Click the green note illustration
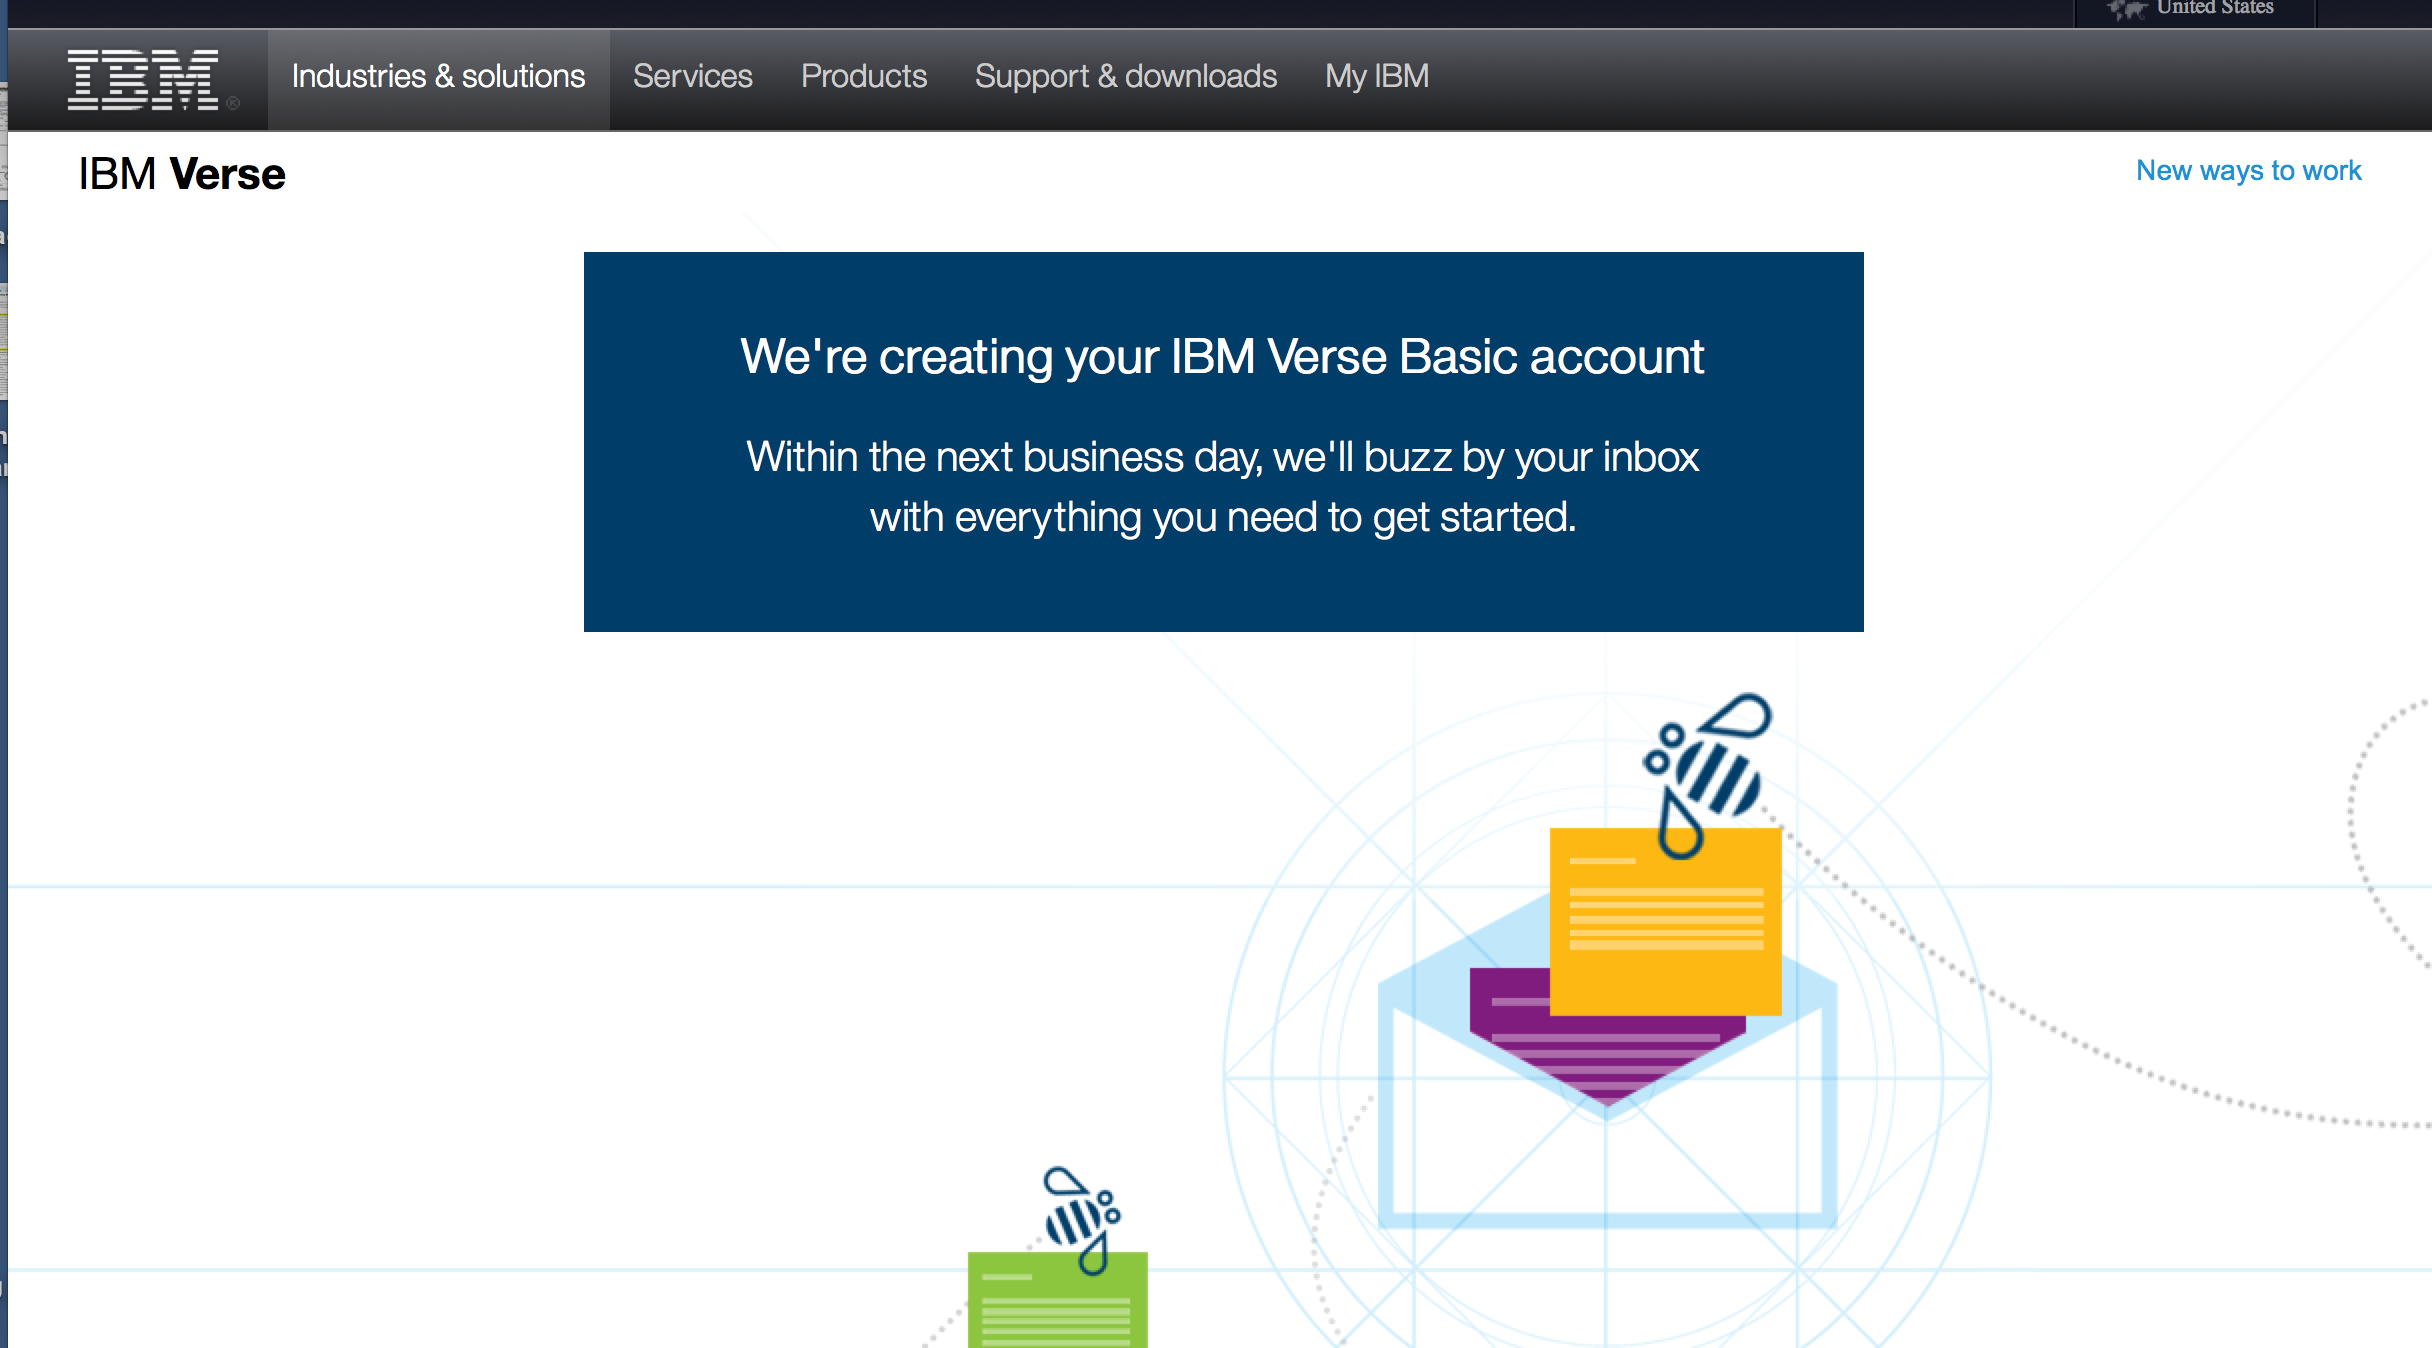Screen dimensions: 2432x1348 click(1058, 1300)
